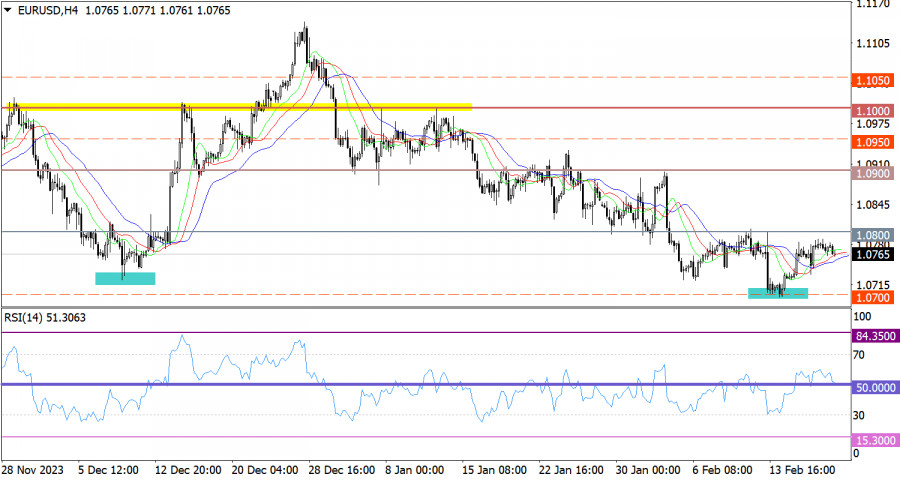900x480 pixels.
Task: Select the yellow resistance zone near 1.1000
Action: [239, 107]
